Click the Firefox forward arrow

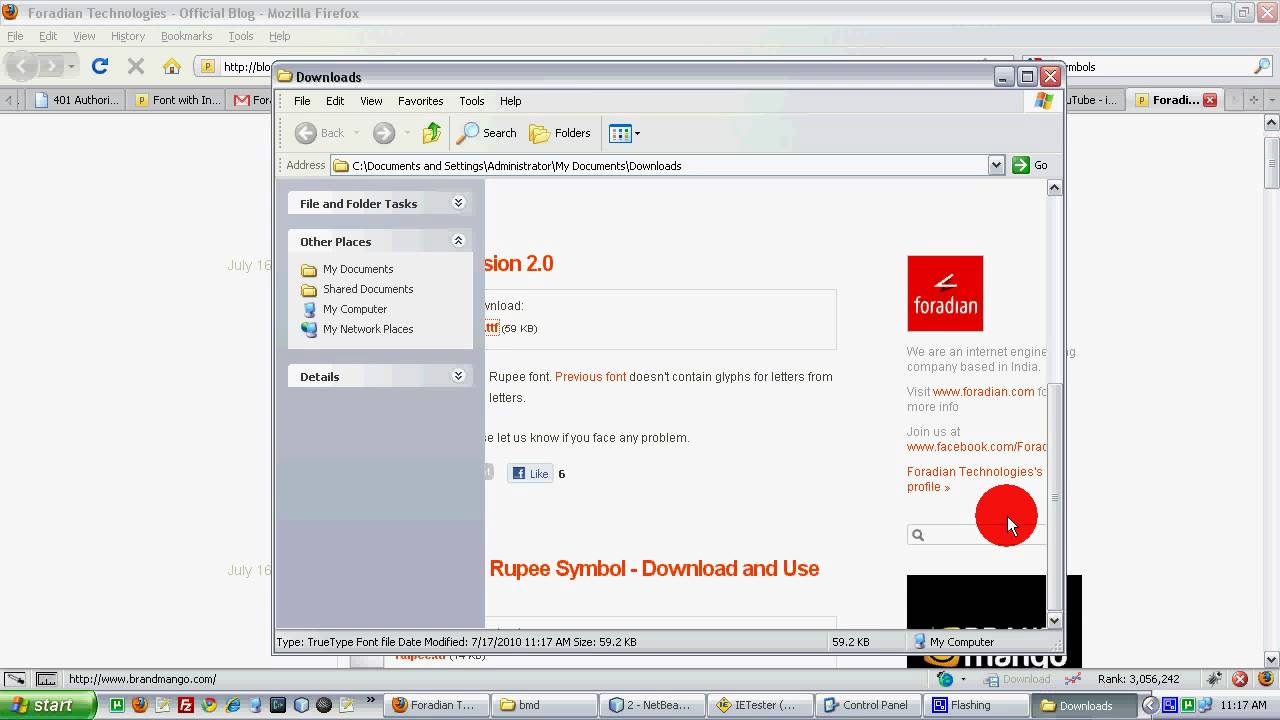[50, 66]
